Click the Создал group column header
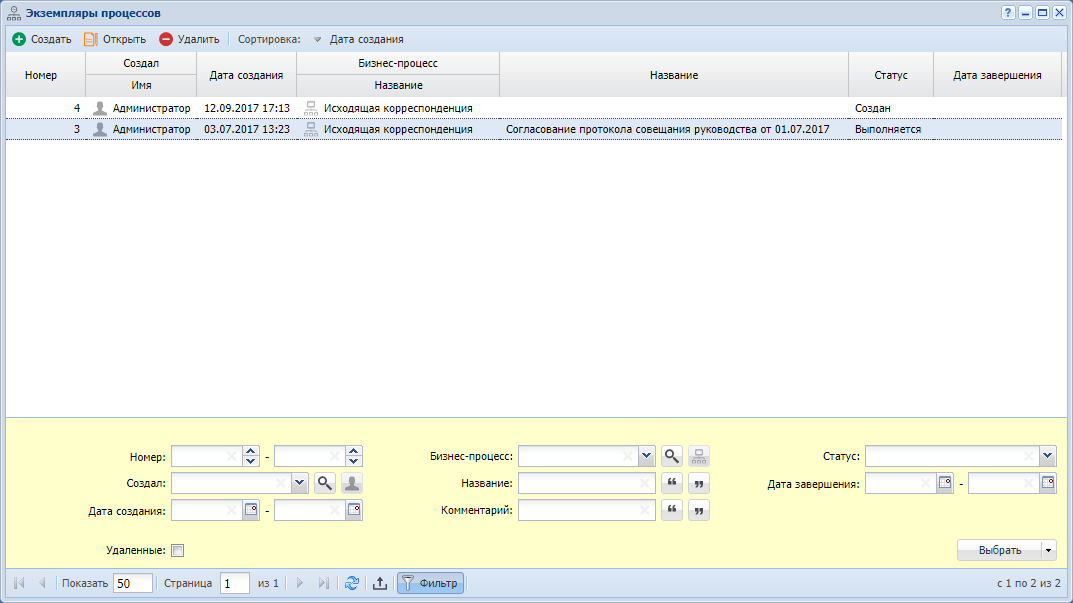1073x603 pixels. [x=141, y=63]
